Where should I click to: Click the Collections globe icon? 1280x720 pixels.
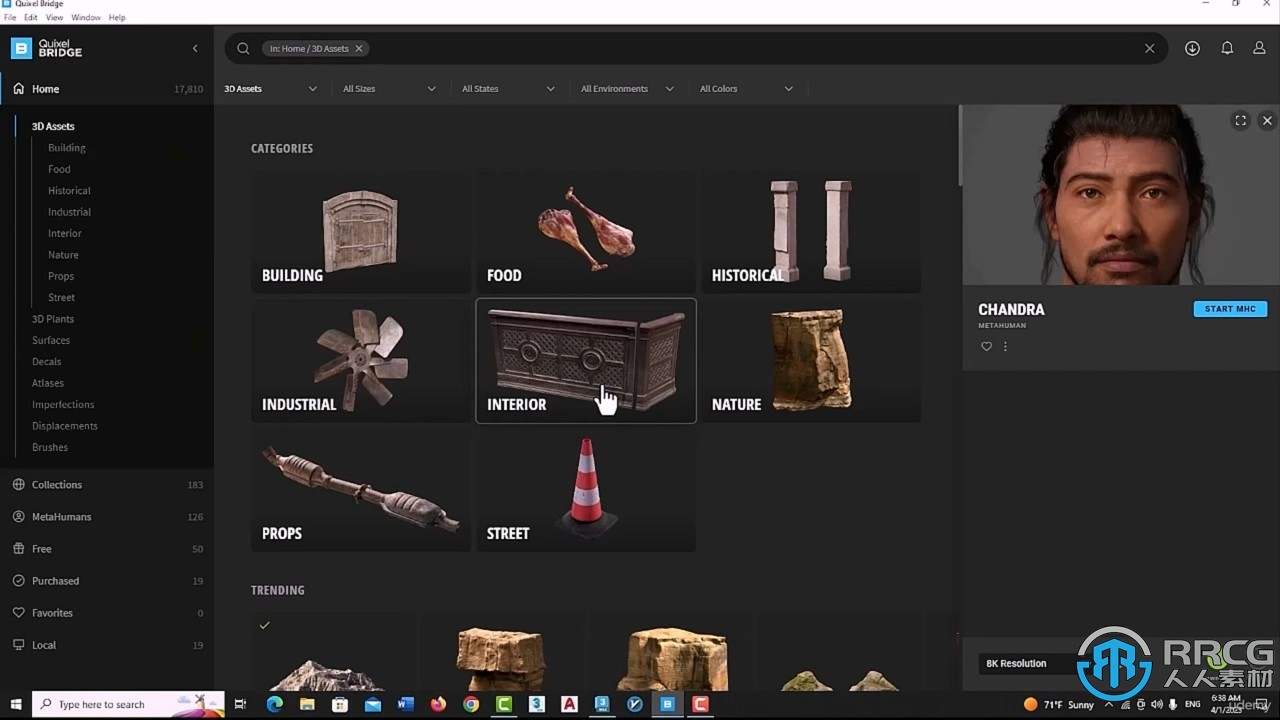tap(18, 484)
